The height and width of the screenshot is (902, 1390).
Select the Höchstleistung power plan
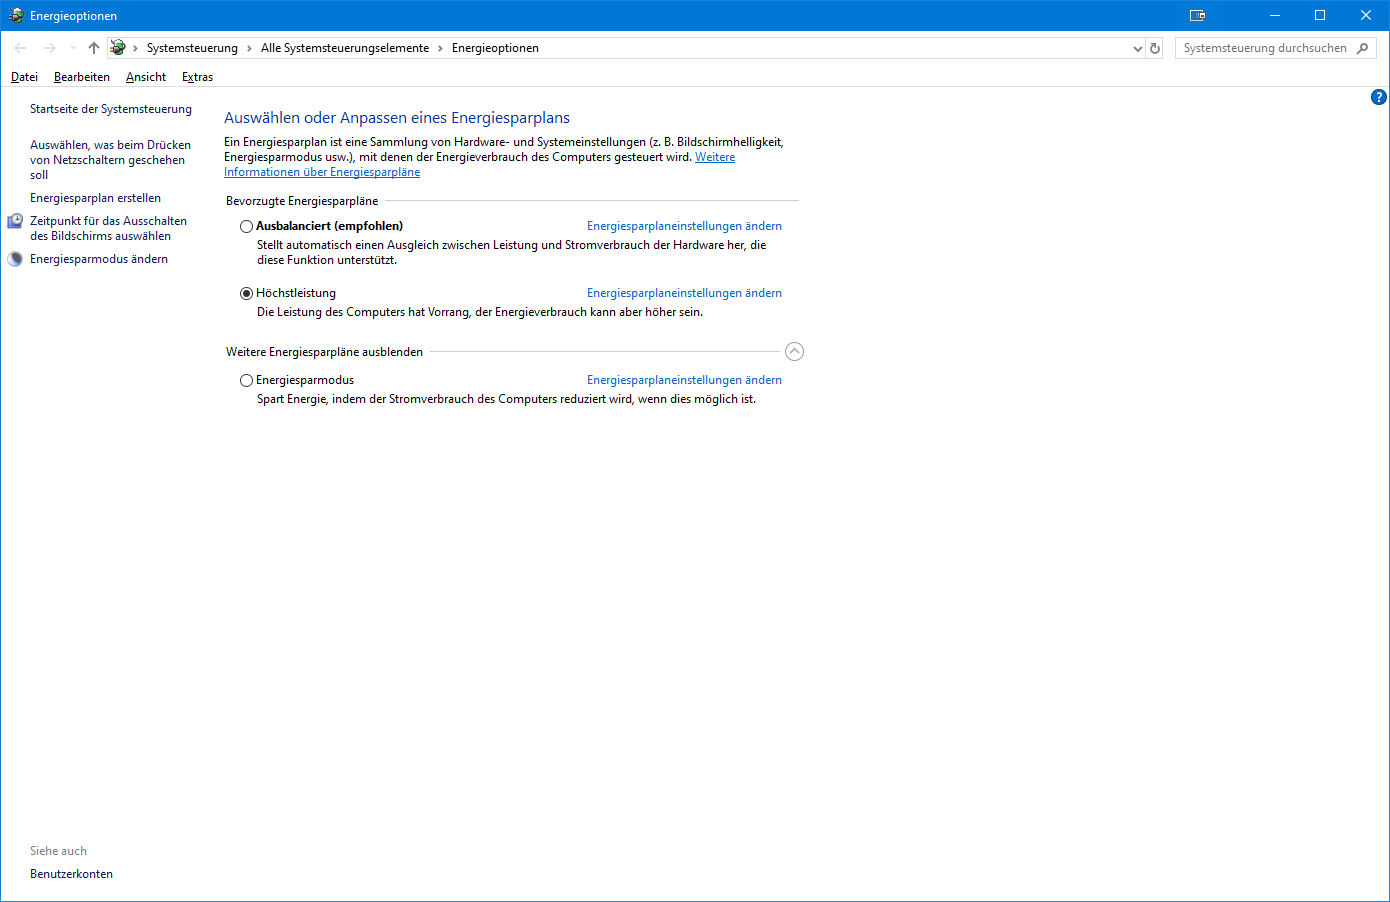246,293
